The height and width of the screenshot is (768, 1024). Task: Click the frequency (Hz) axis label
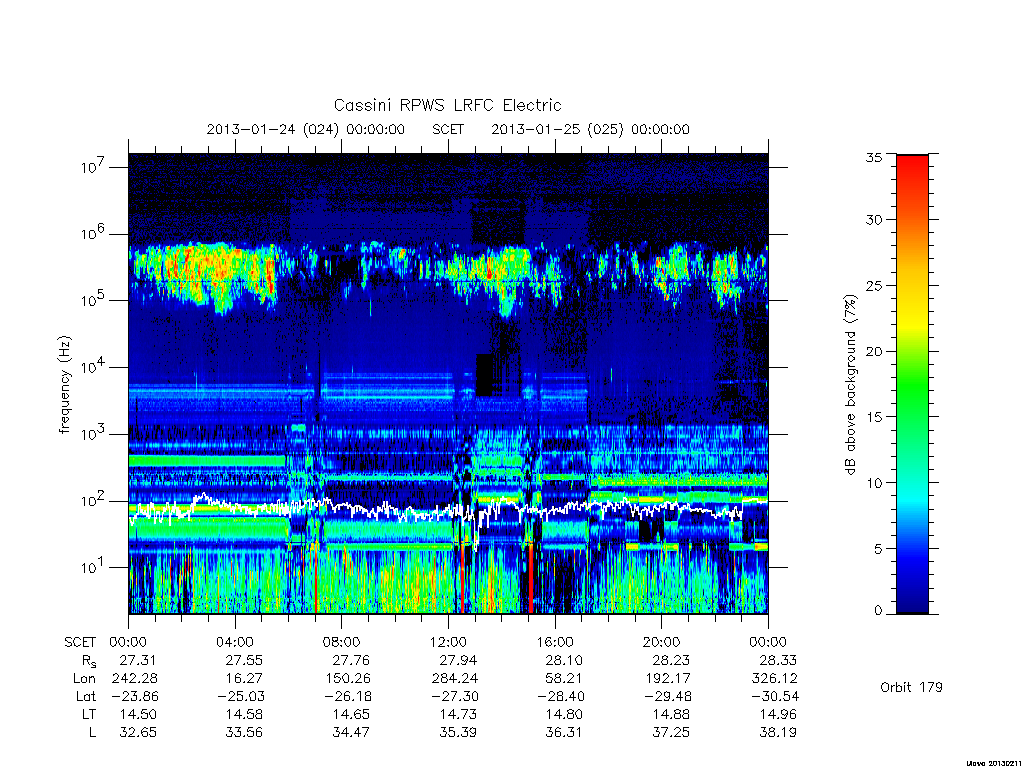65,385
